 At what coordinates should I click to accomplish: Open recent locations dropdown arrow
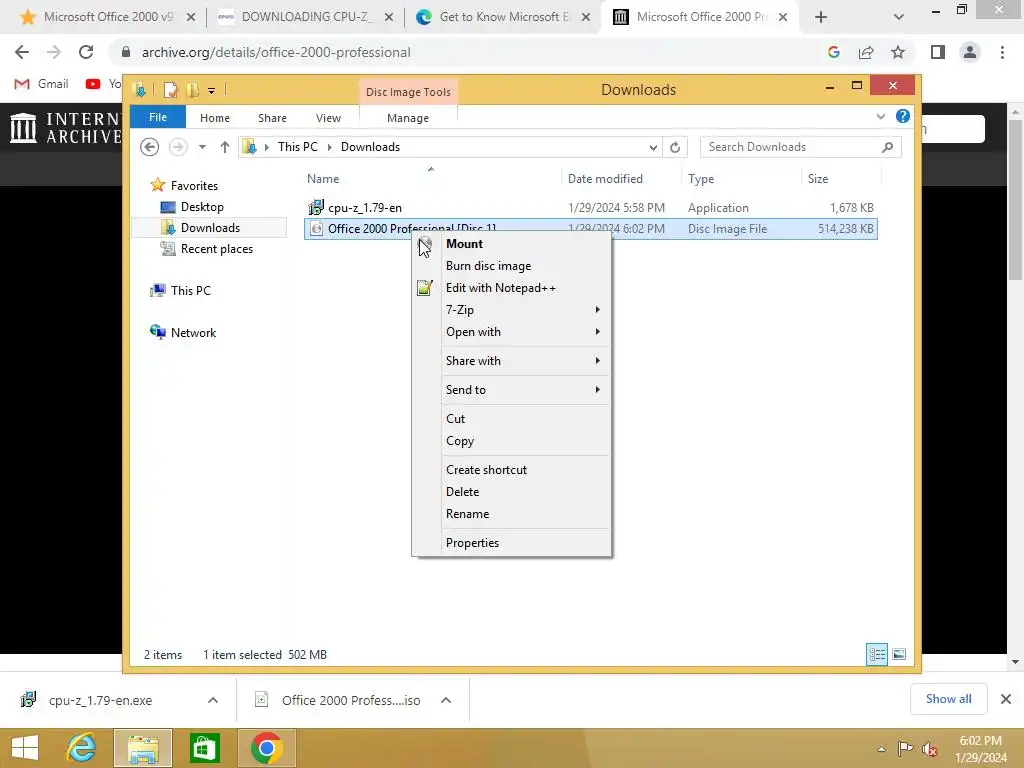202,147
